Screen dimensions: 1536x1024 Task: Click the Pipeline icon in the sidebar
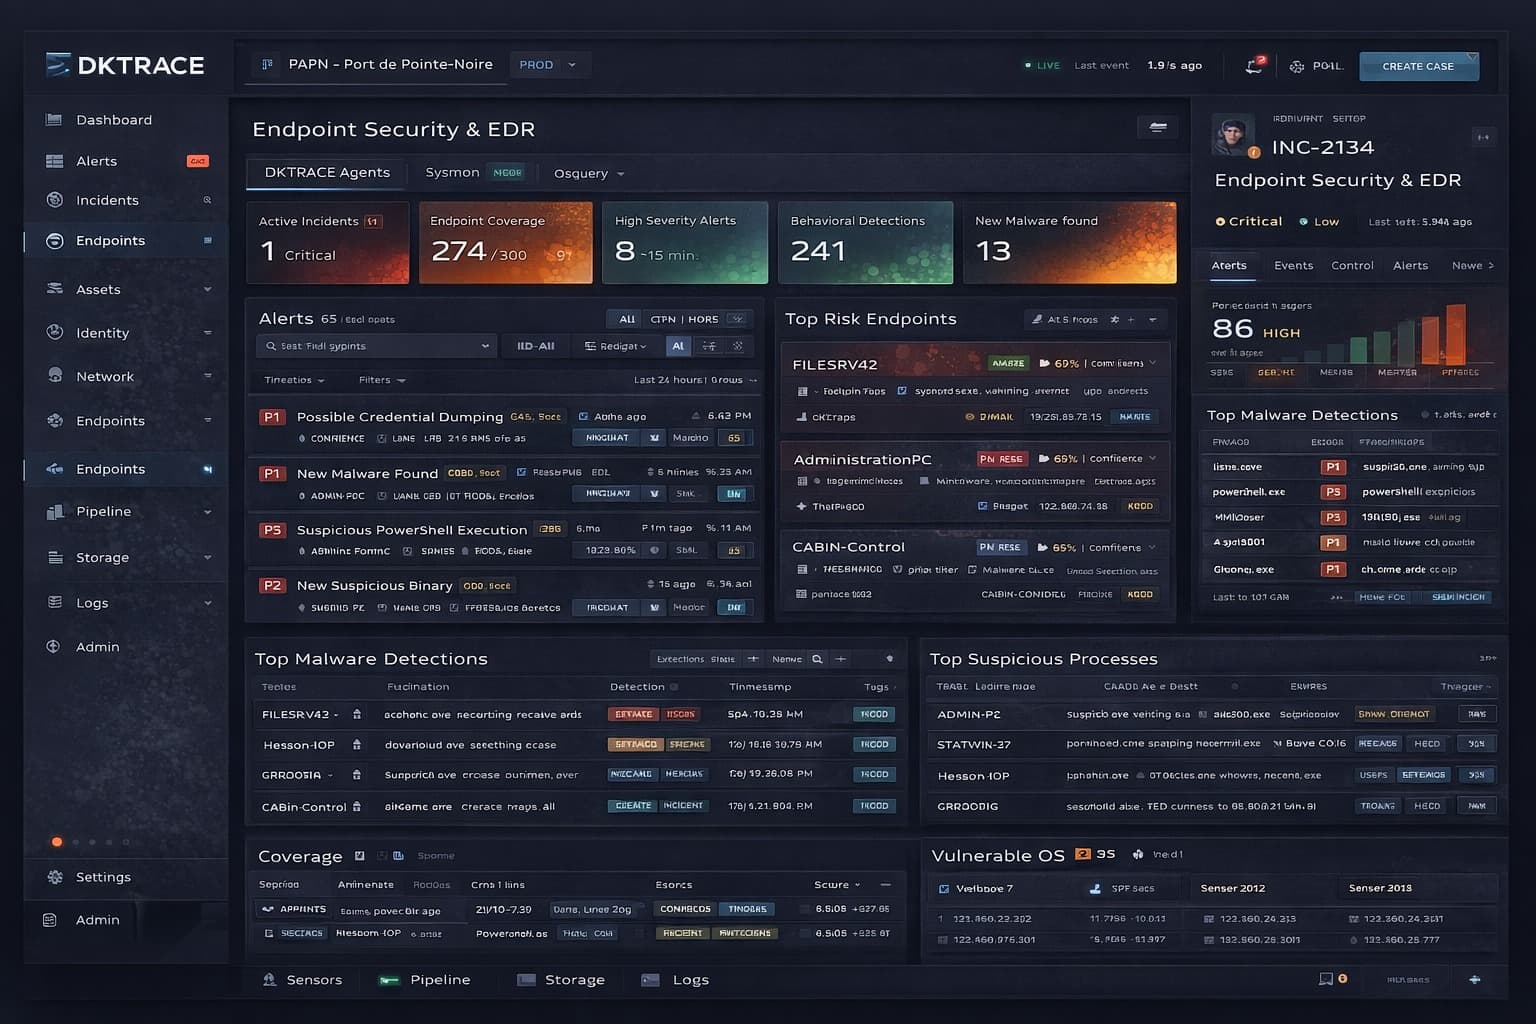click(x=55, y=511)
